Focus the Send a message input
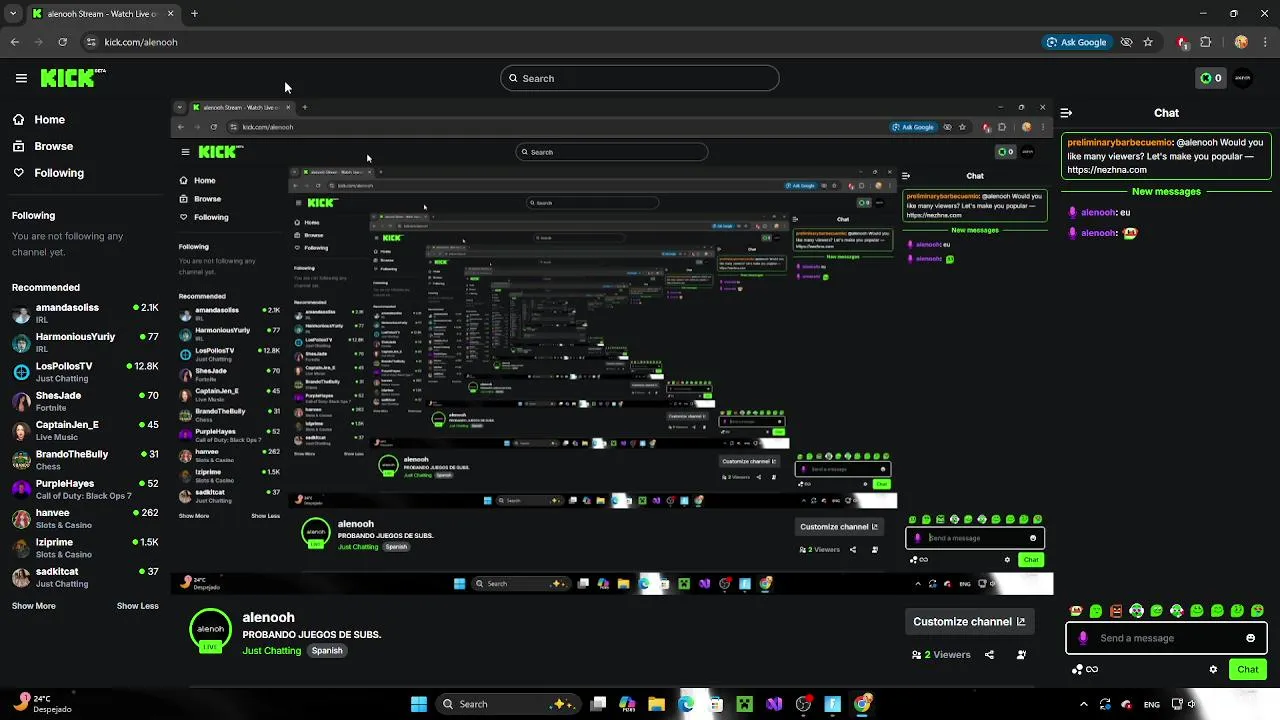 coord(1167,638)
